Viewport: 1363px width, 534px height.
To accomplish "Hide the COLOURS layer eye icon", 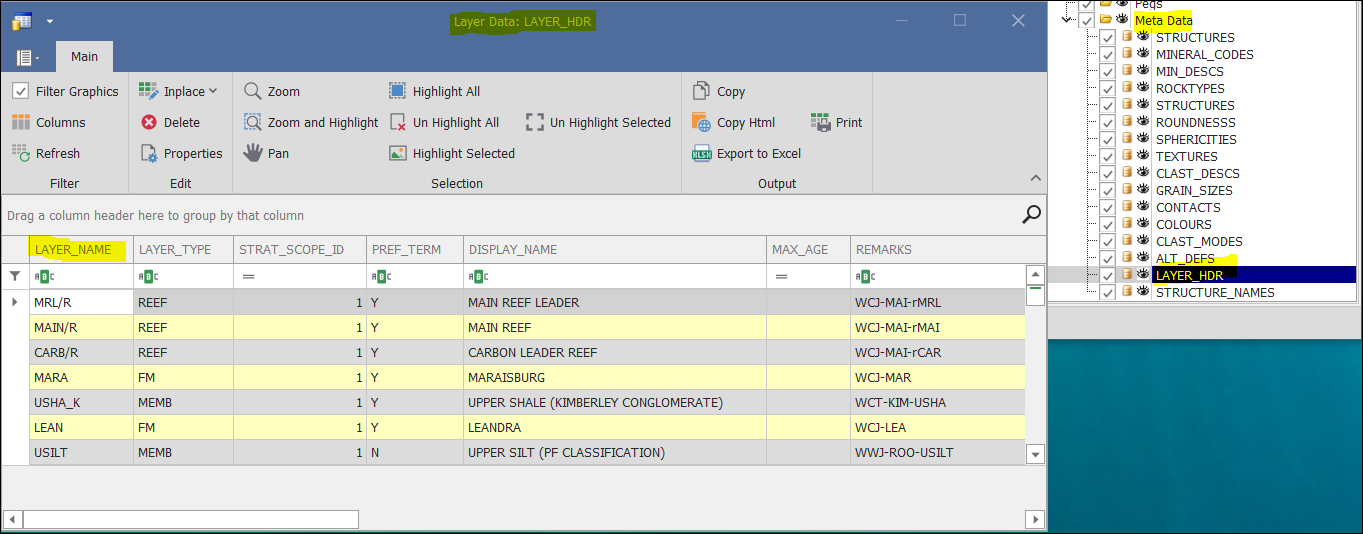I will coord(1142,224).
